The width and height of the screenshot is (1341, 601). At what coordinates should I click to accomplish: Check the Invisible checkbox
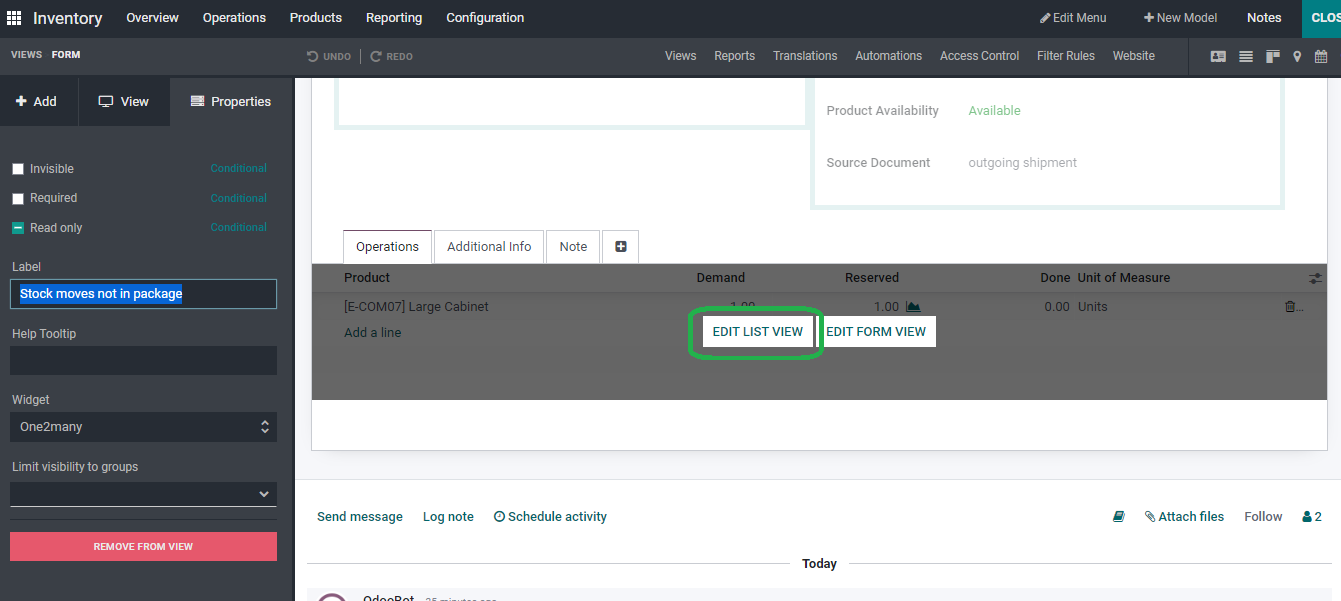tap(18, 169)
